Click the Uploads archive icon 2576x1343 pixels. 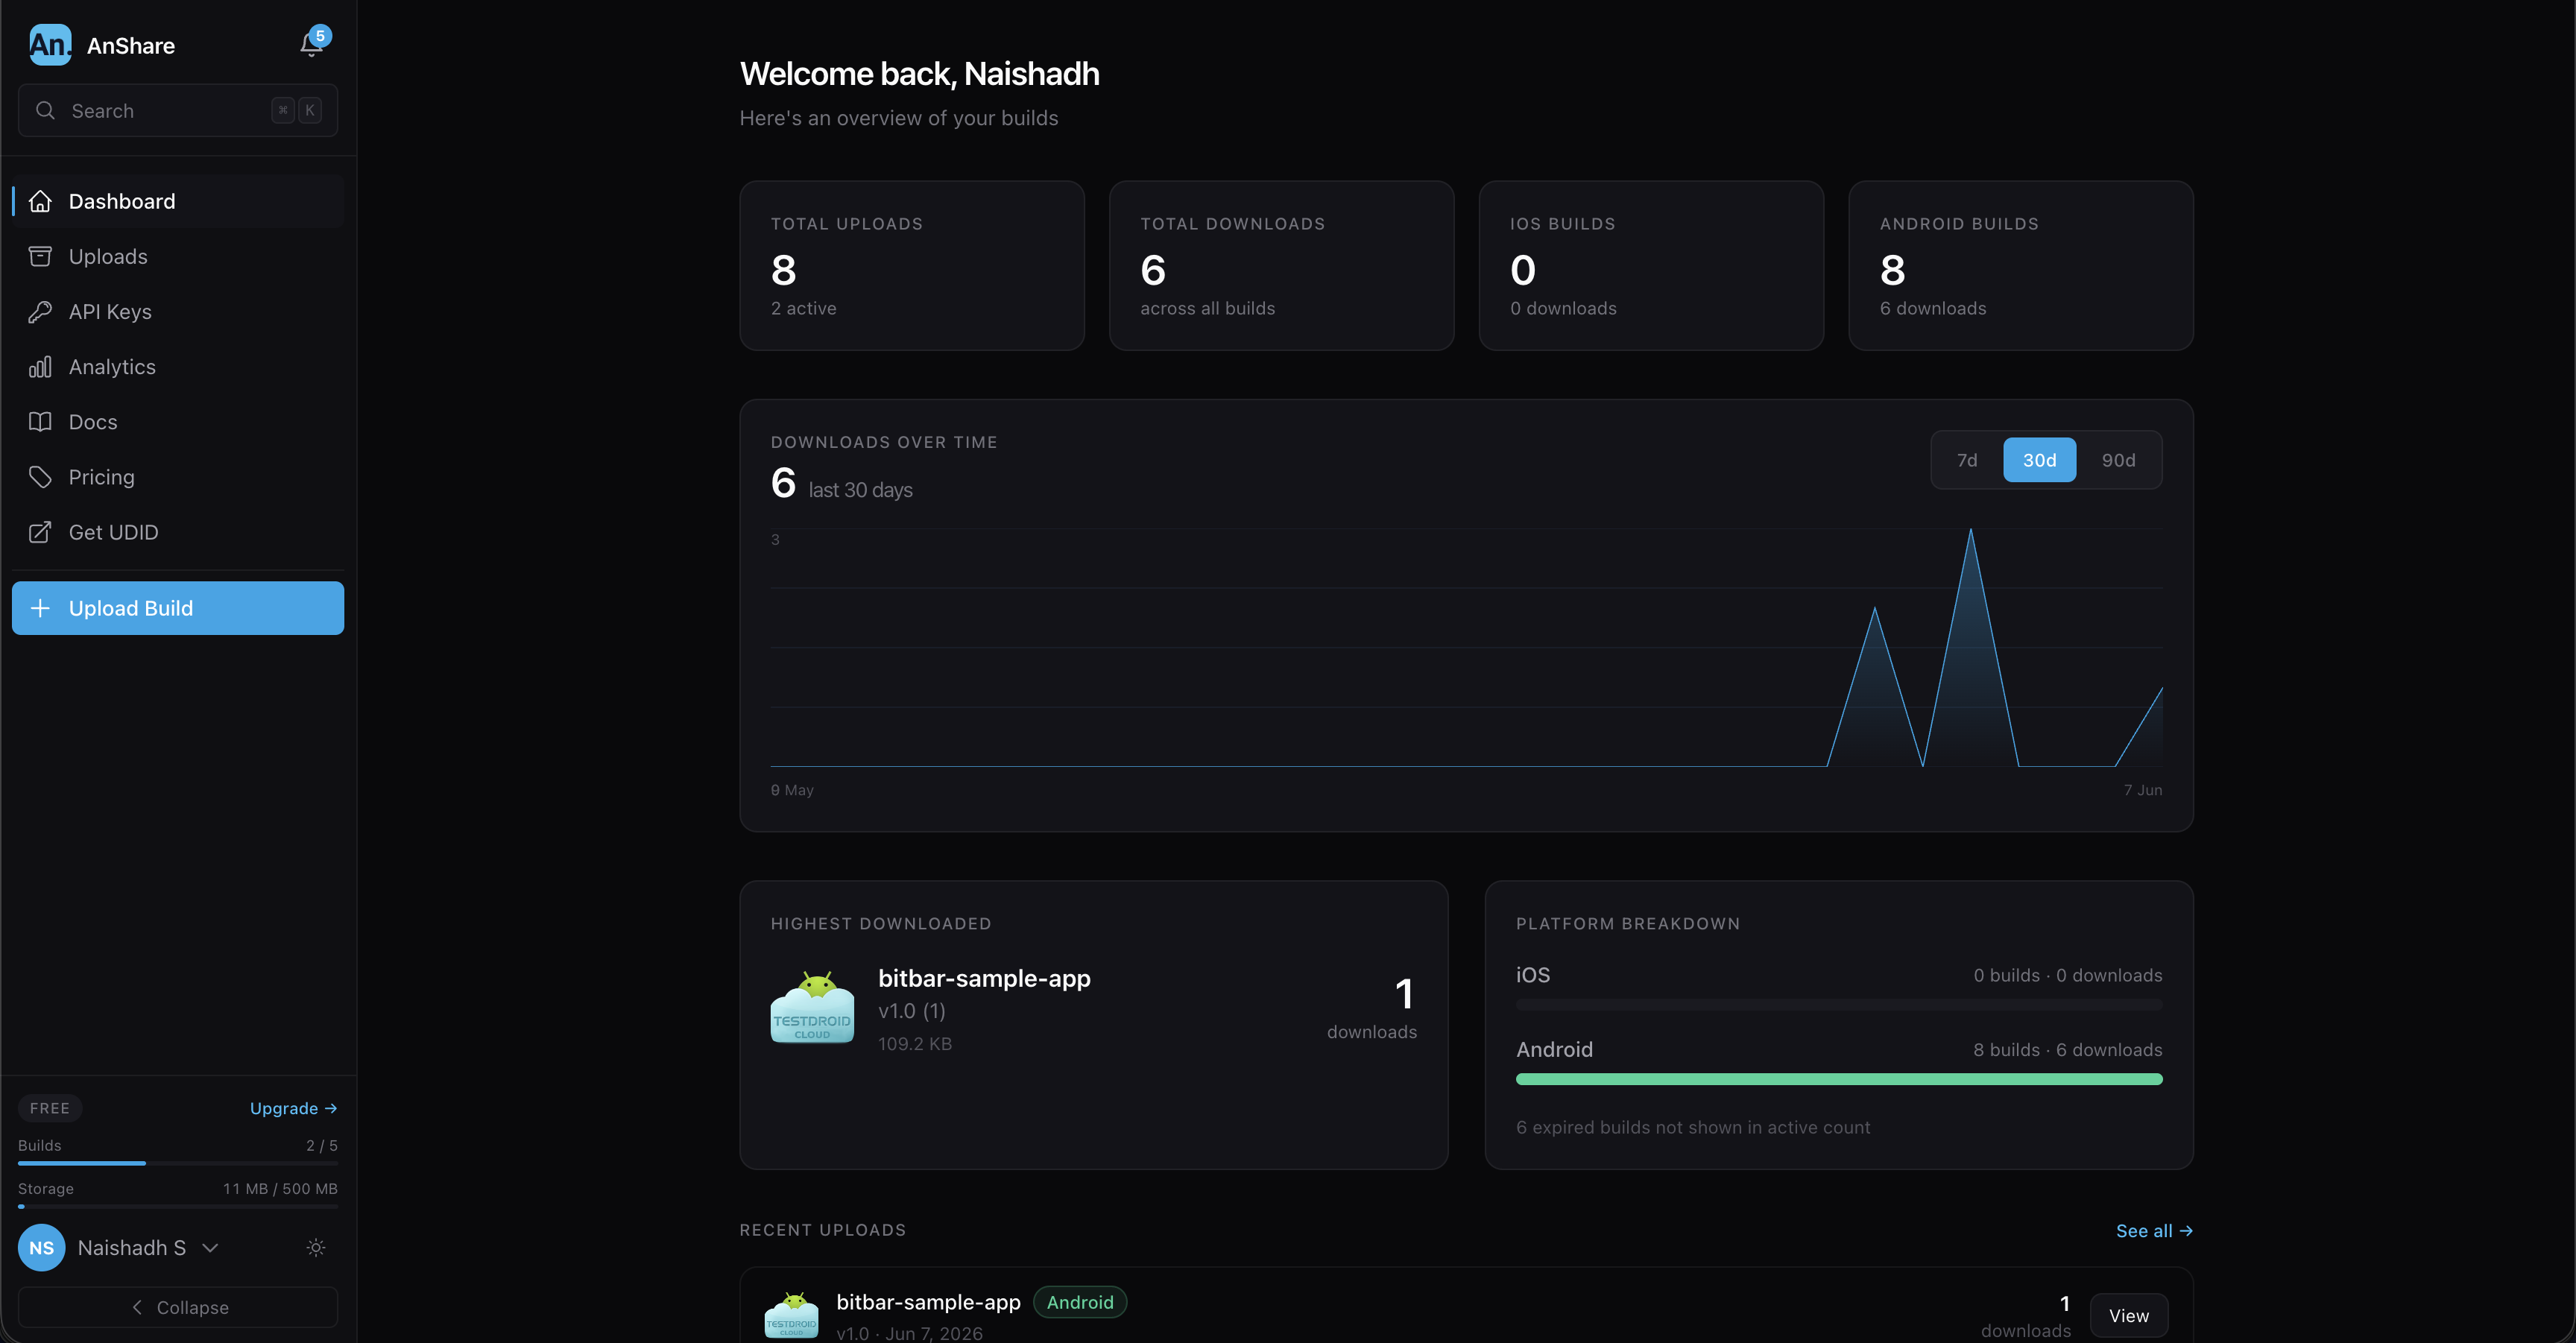[x=40, y=256]
